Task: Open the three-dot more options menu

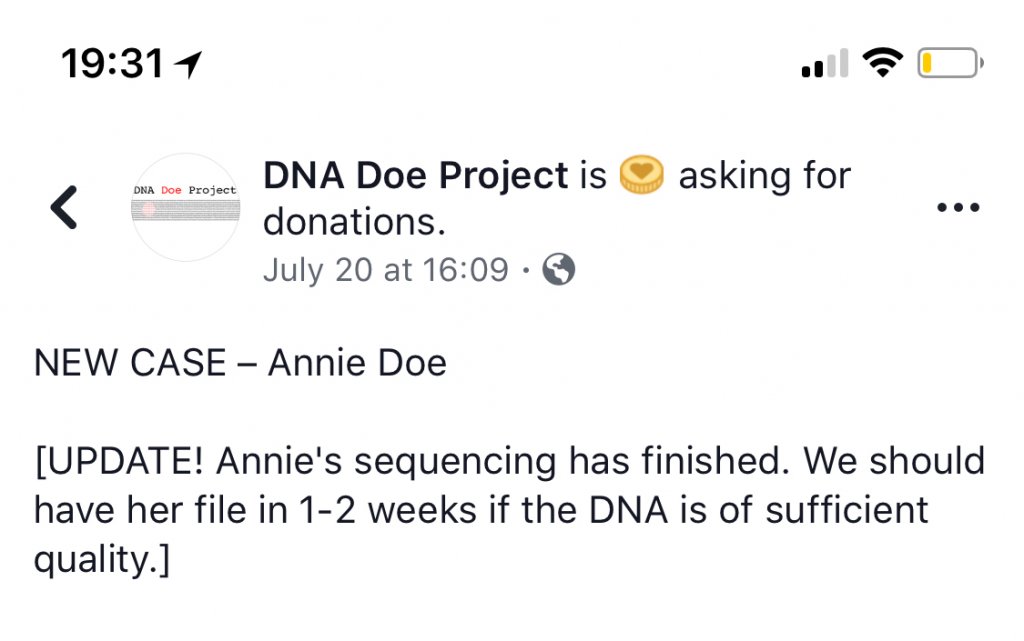Action: click(x=958, y=208)
